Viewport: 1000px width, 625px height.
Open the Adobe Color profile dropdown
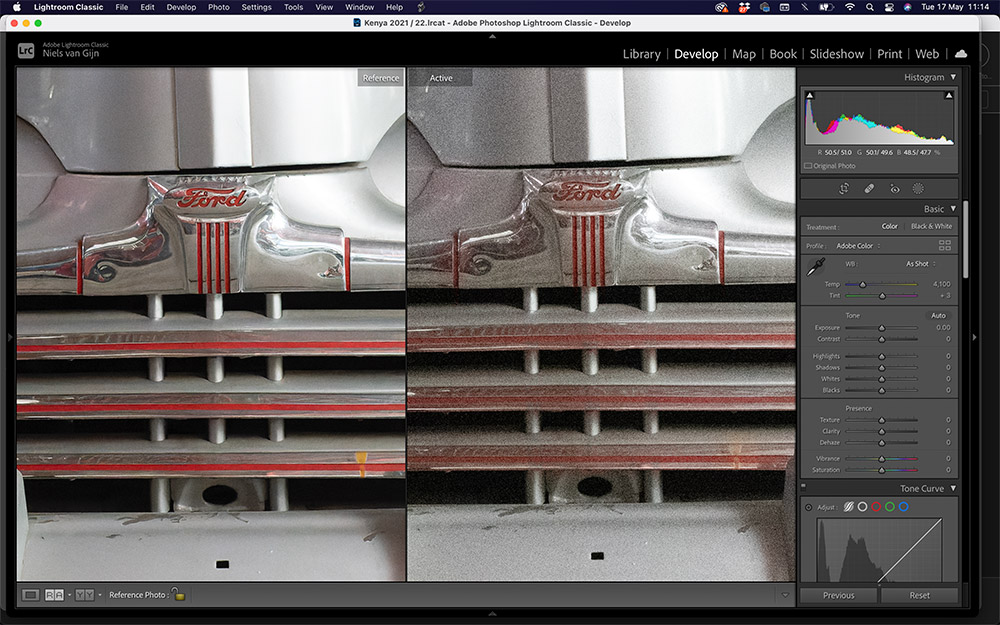858,246
